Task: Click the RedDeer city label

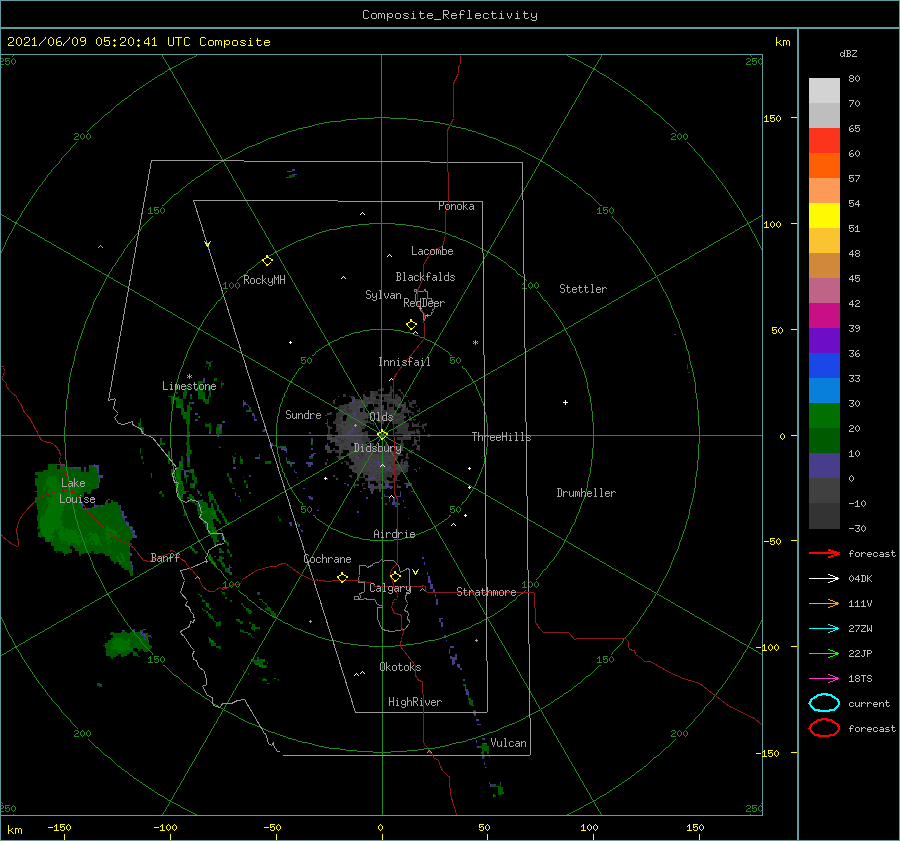Action: [424, 303]
